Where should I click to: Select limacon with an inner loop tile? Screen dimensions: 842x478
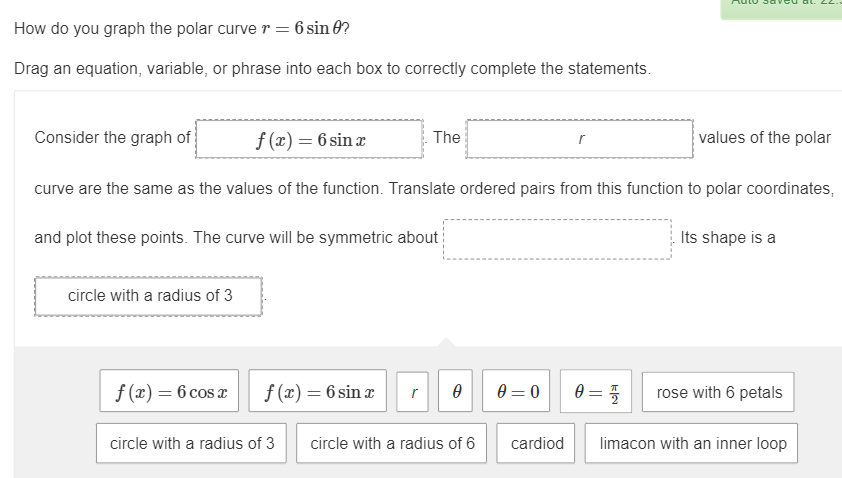(693, 443)
